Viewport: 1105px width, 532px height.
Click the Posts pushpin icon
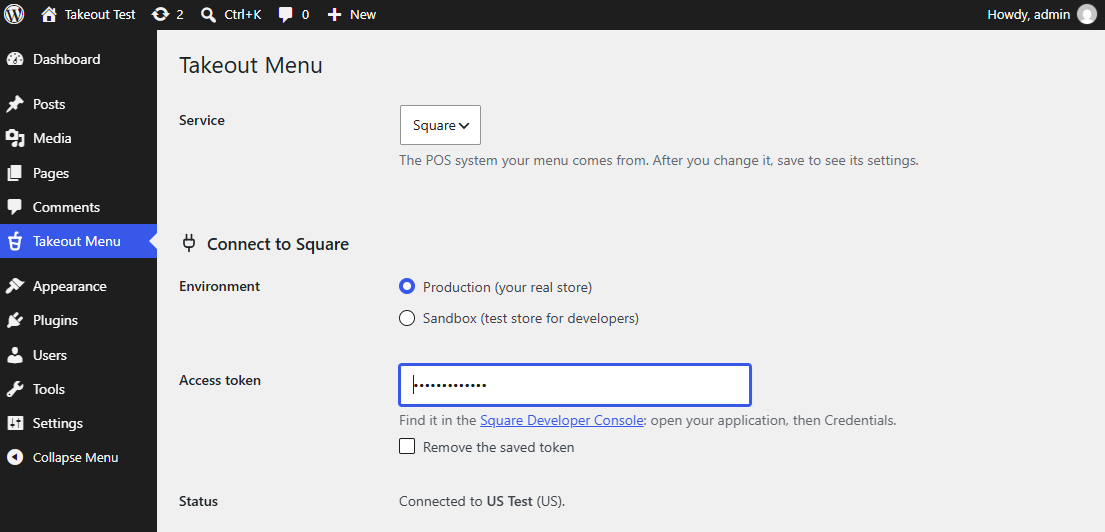15,104
